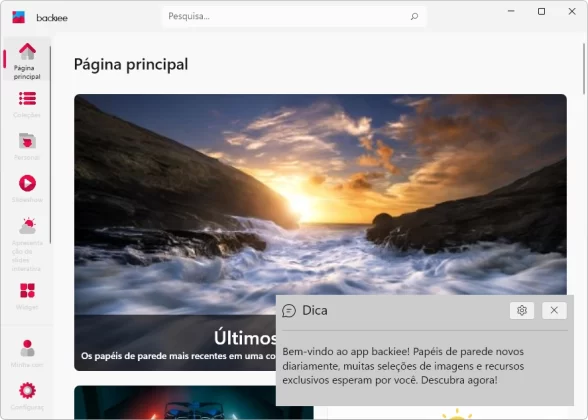
Task: Click the Dica speech bubble icon
Action: click(x=289, y=310)
